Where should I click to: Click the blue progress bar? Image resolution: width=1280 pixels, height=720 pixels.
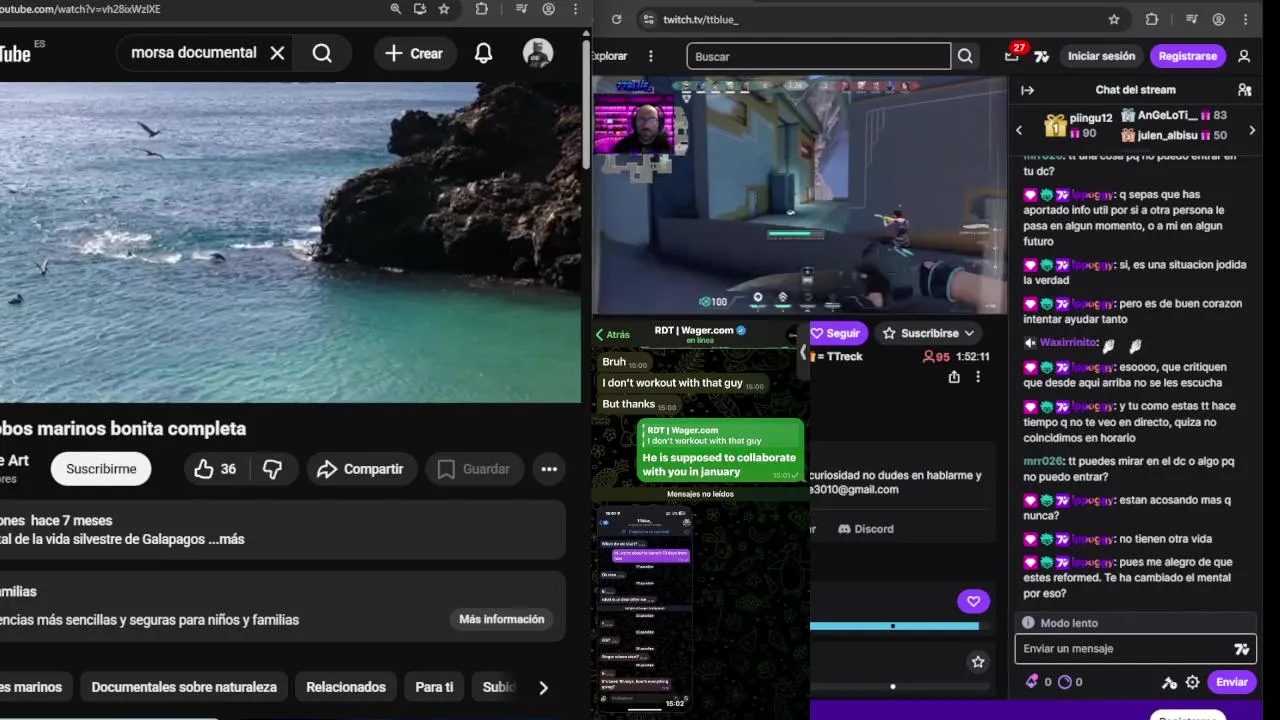(894, 626)
